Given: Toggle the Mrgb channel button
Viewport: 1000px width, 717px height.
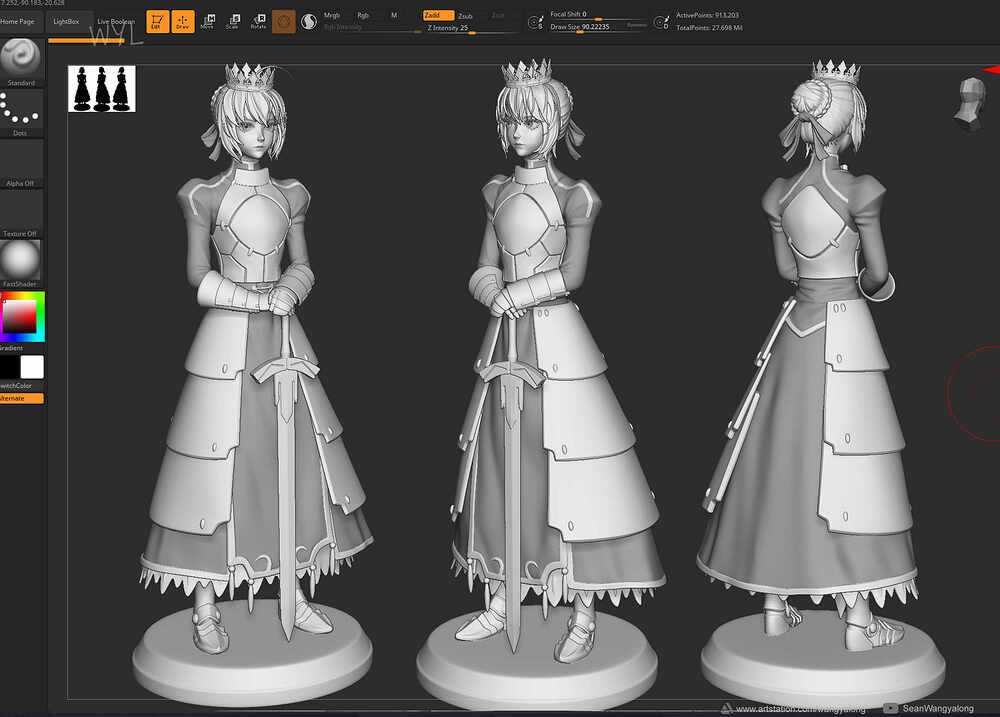Looking at the screenshot, I should pyautogui.click(x=332, y=15).
